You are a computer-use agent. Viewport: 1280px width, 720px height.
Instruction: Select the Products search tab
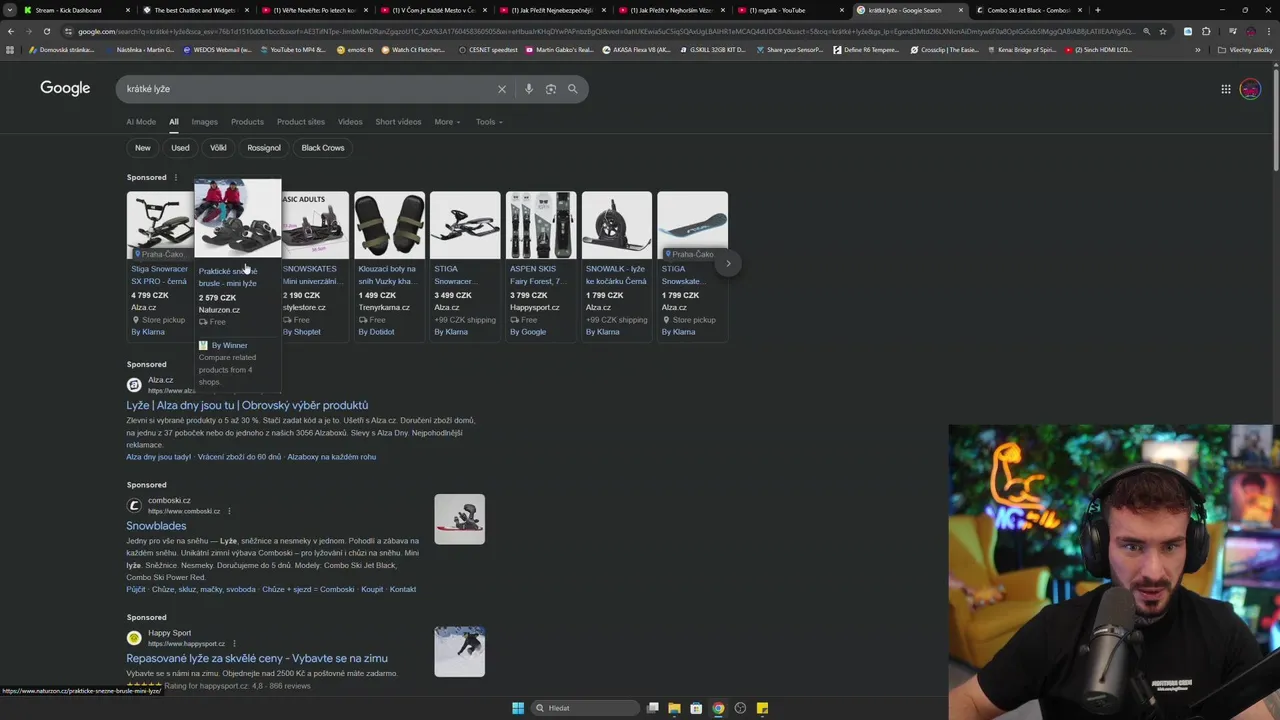[247, 122]
